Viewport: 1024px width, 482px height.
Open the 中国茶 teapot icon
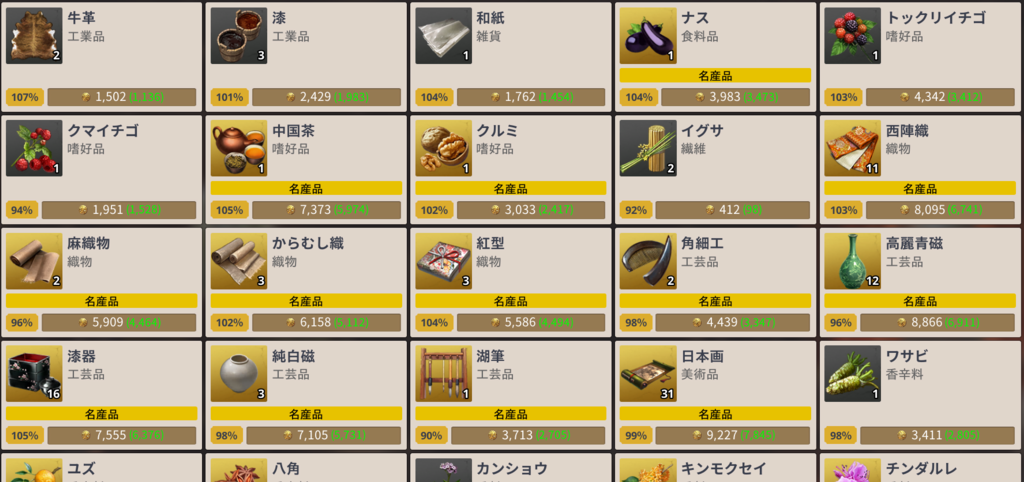(239, 148)
